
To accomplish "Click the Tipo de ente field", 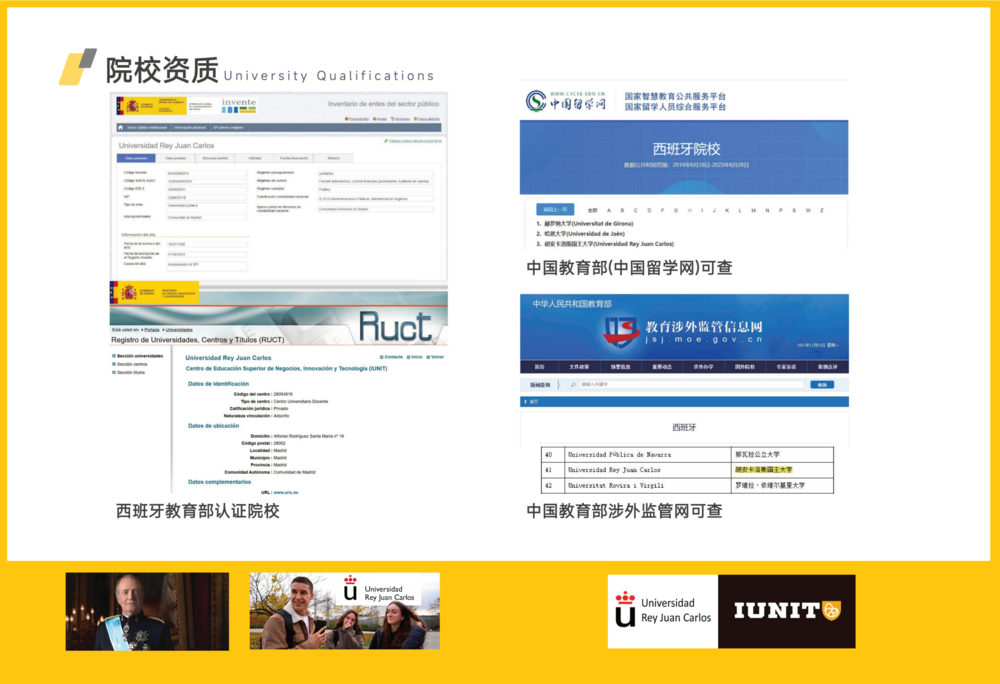I will (x=206, y=207).
